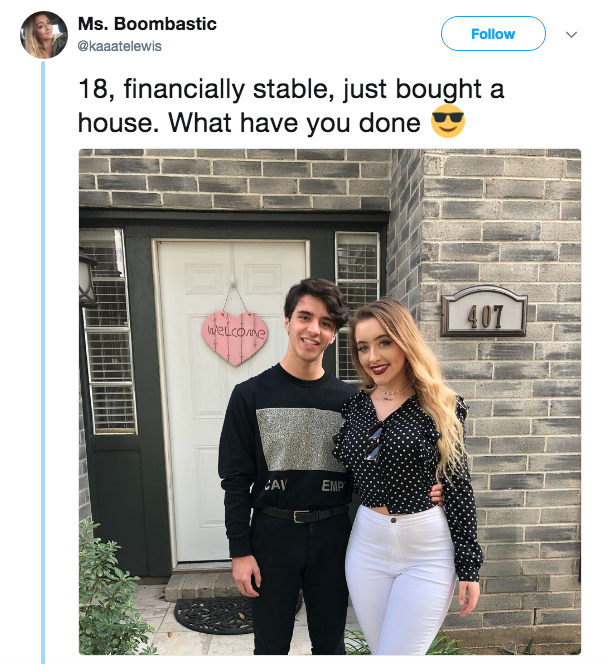Click the CAV EMPT lettering on the sweatshirt
This screenshot has height=664, width=607.
(x=304, y=484)
